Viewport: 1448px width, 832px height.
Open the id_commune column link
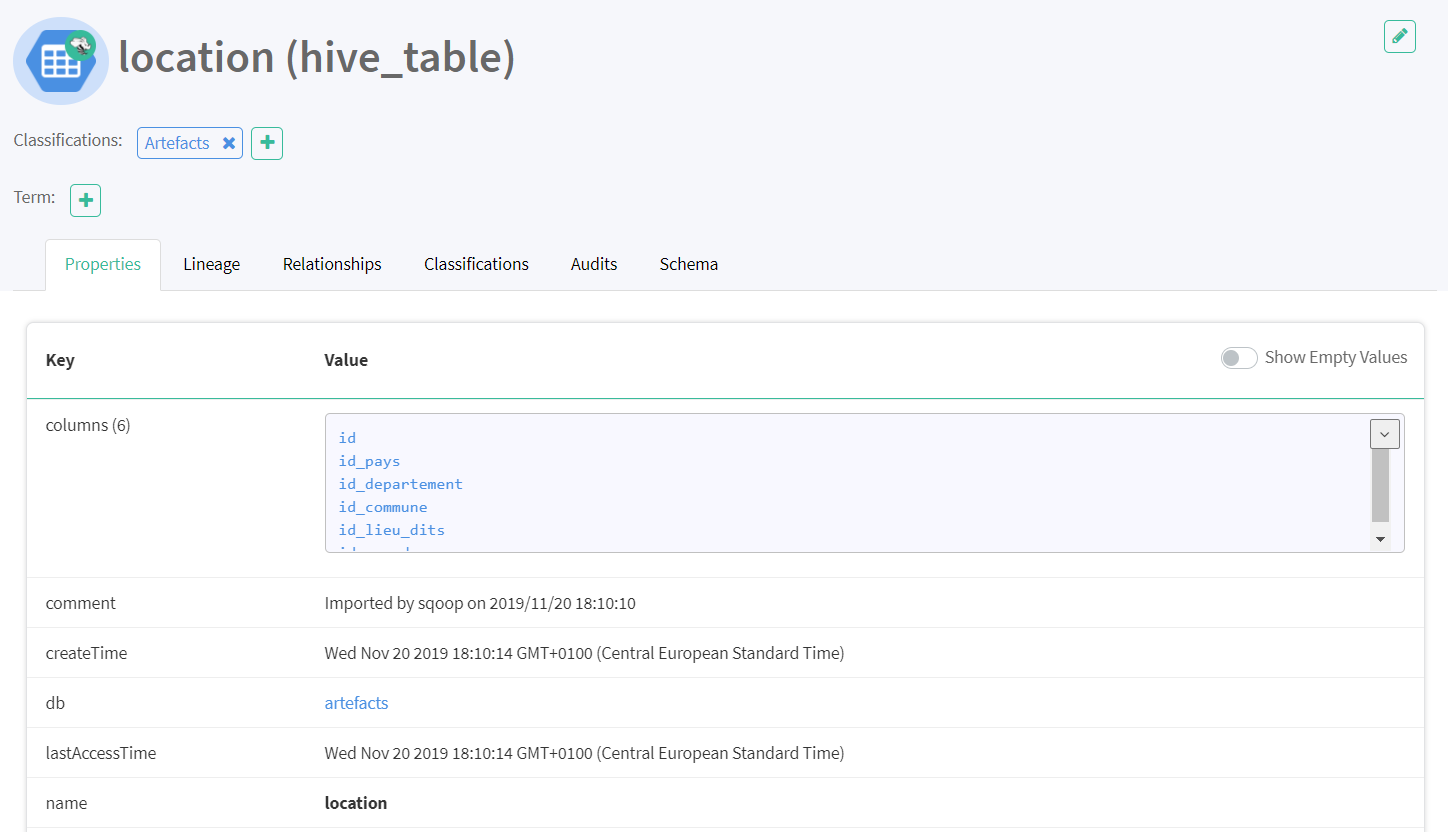[x=383, y=507]
